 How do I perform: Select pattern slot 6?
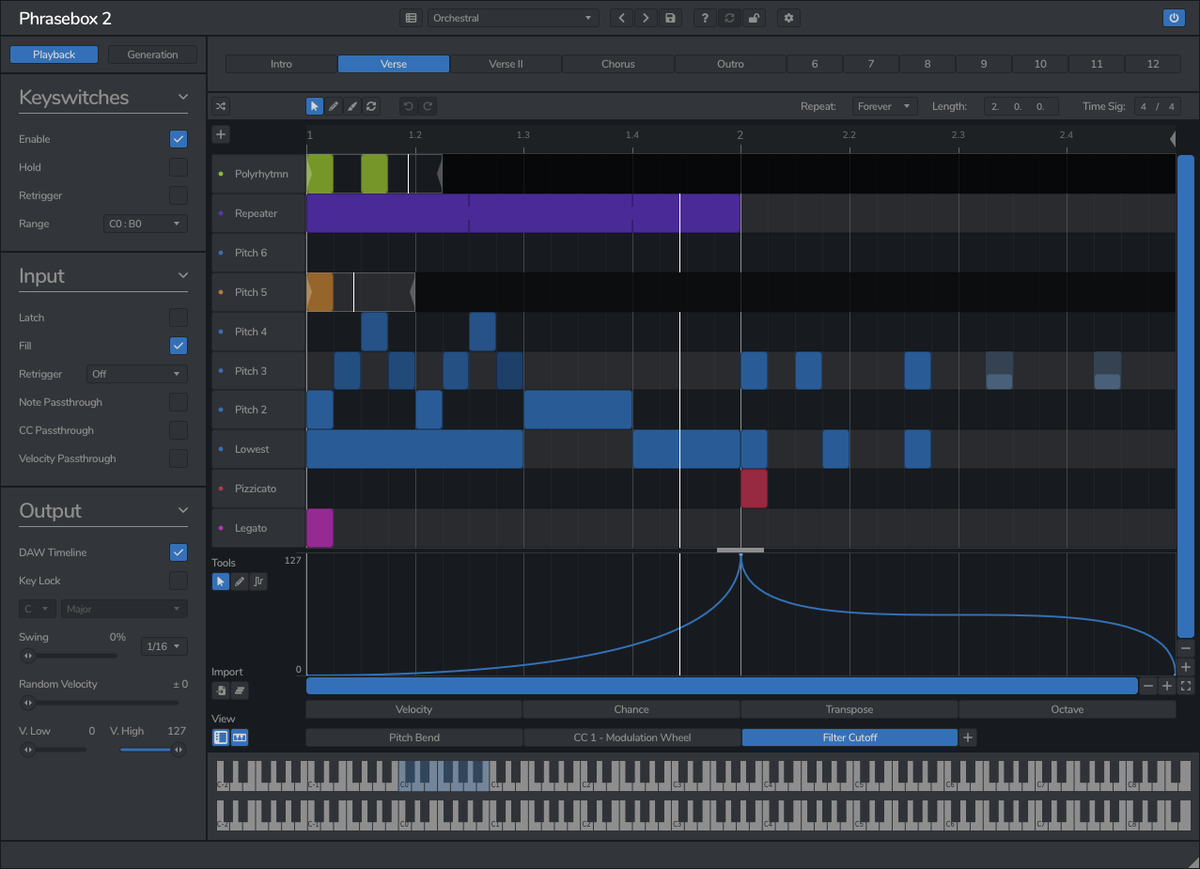(x=814, y=64)
